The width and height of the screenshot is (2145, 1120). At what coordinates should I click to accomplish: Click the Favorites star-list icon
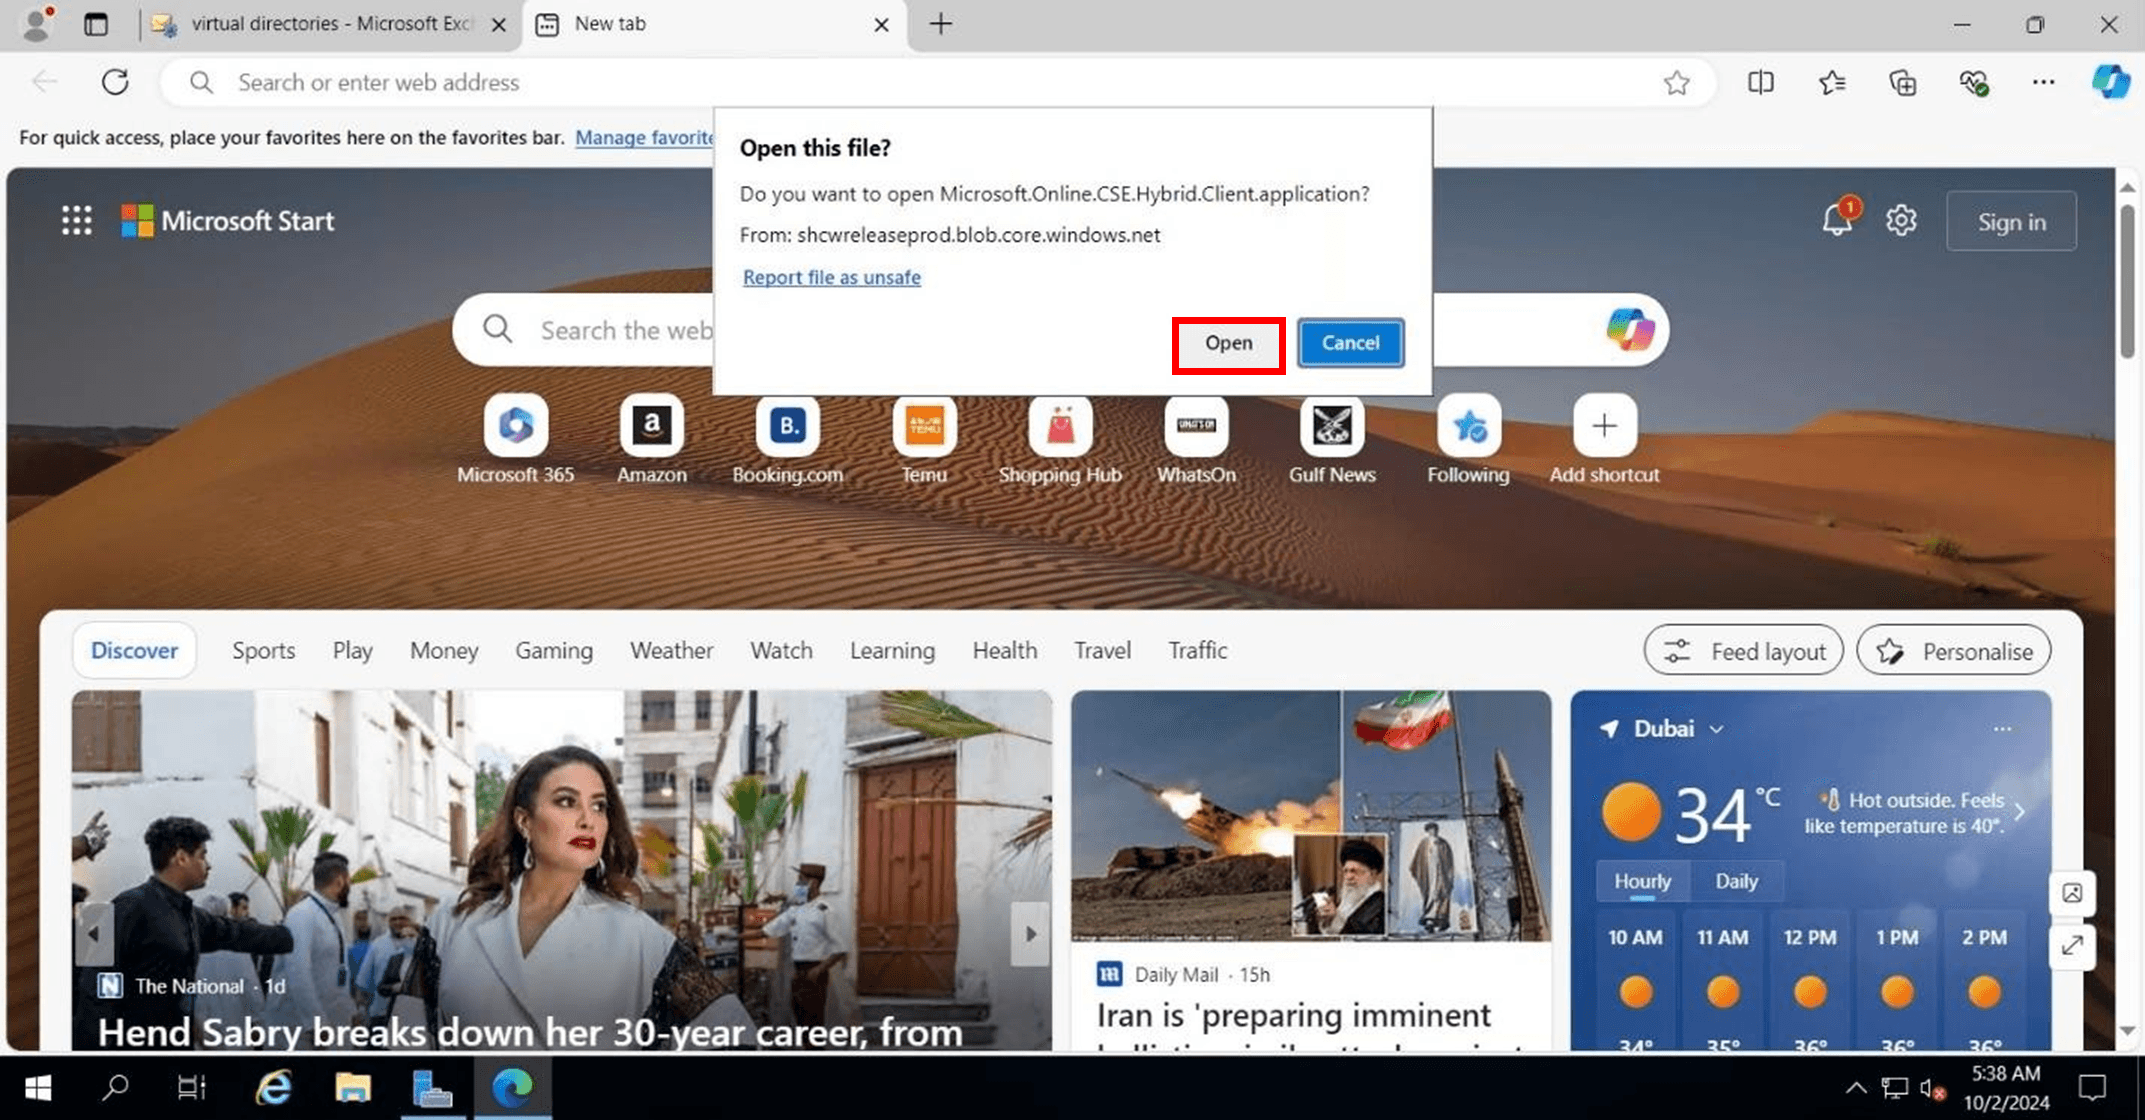click(x=1832, y=83)
